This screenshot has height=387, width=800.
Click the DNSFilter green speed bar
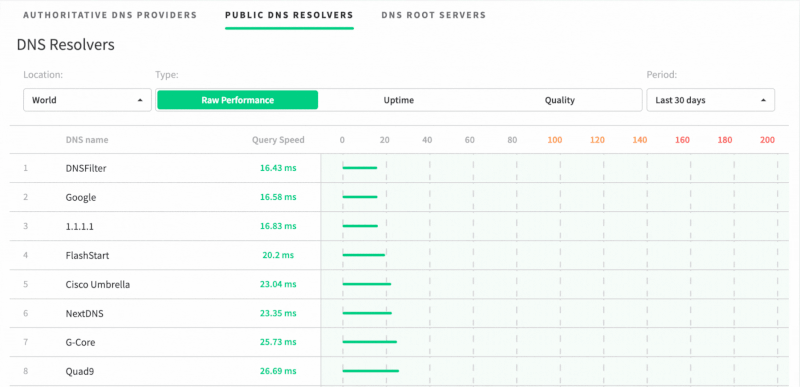tap(360, 167)
